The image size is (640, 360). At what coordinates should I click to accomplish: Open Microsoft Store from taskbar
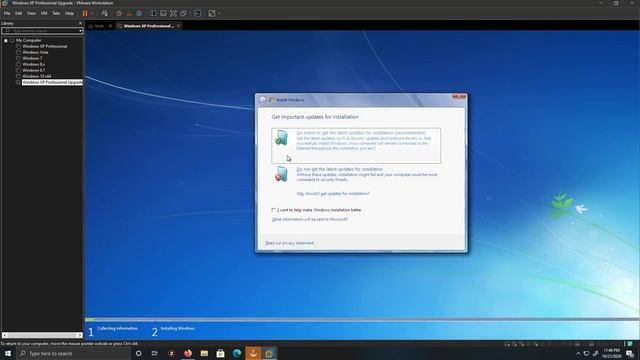tap(220, 353)
